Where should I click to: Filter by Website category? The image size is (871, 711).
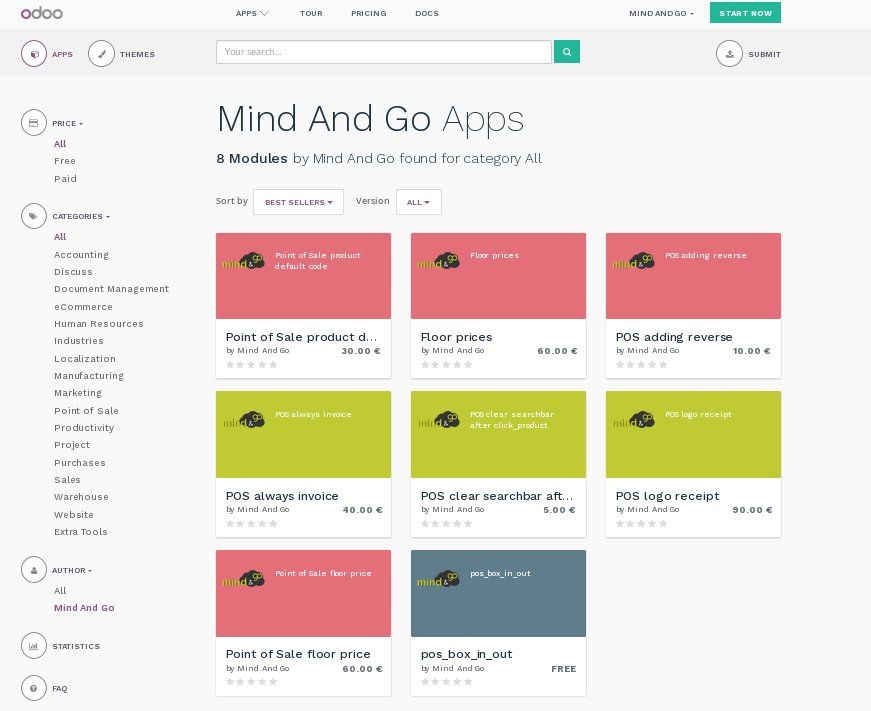[74, 515]
